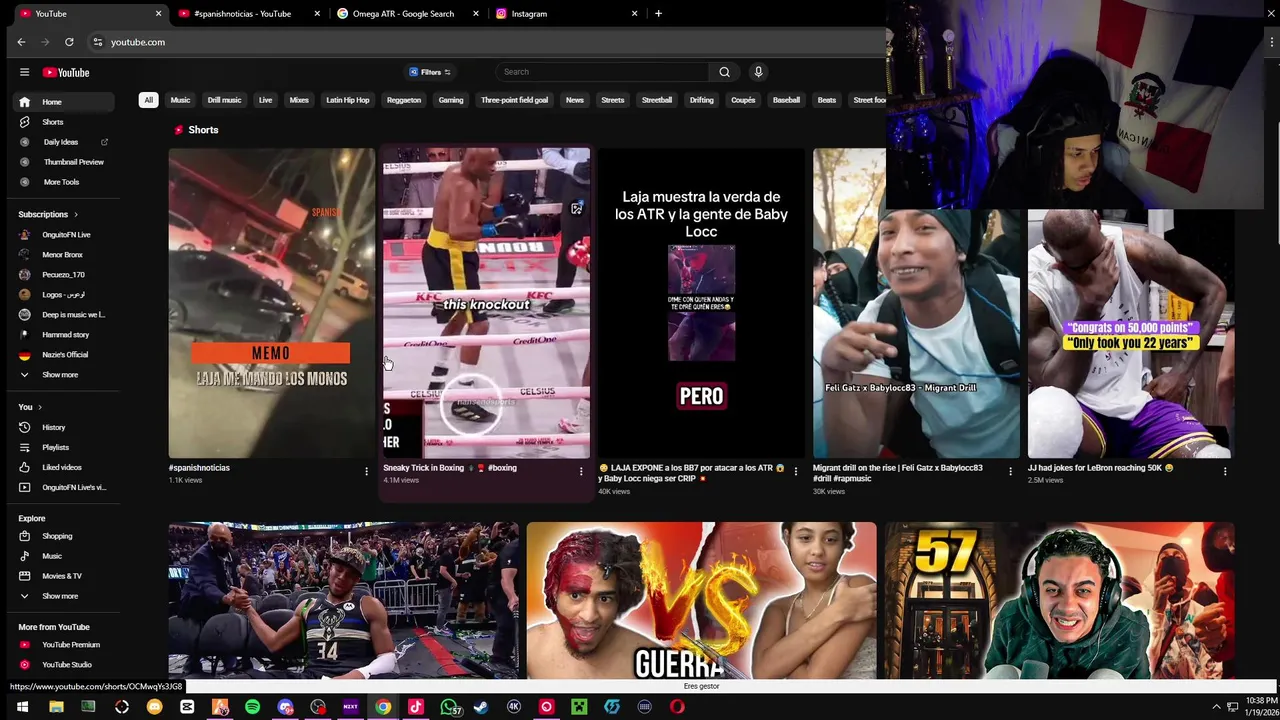Open options for LAJA EXPONE short
Screen dimensions: 1280x720
coord(796,471)
